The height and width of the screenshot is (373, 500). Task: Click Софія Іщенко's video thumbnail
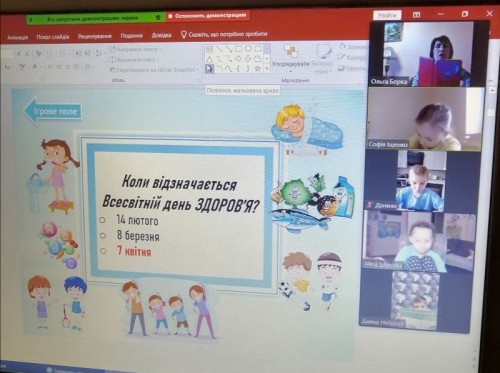pos(425,119)
